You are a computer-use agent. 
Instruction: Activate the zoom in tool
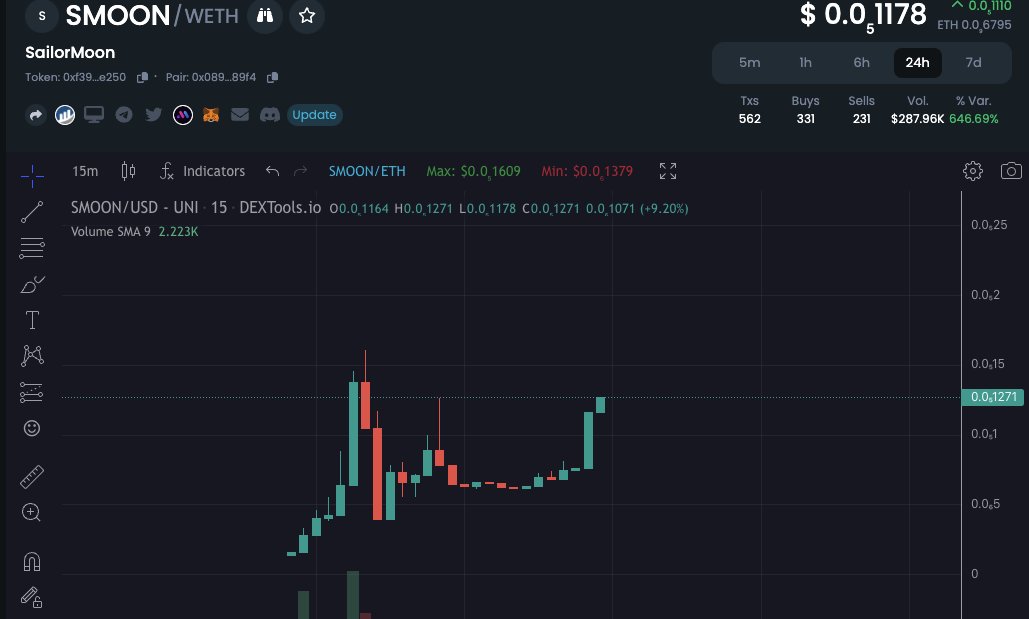click(32, 513)
